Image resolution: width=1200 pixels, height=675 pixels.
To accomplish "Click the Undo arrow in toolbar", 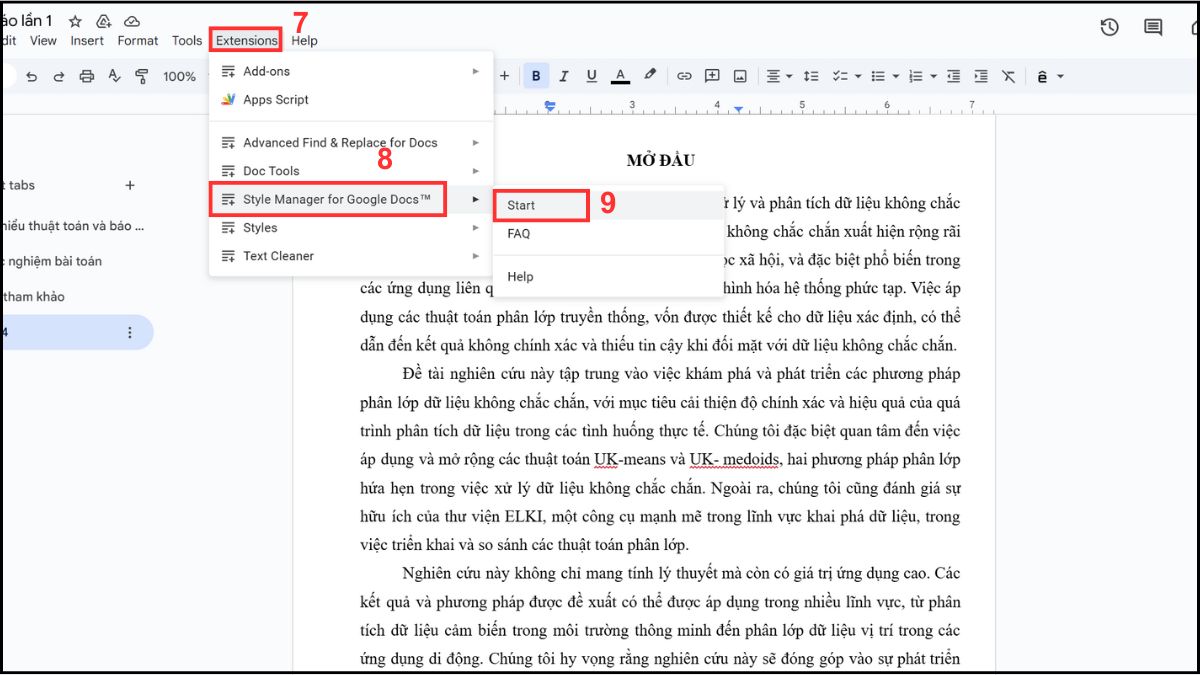I will pyautogui.click(x=31, y=76).
